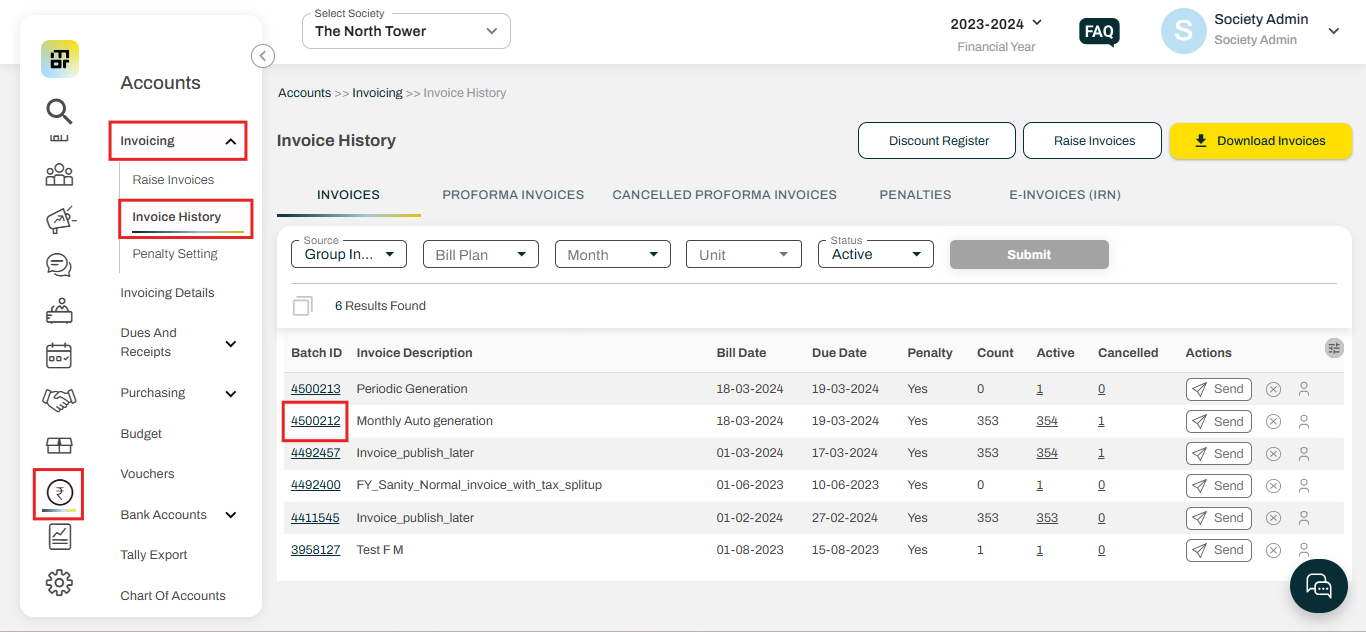Open the settings gear at sidebar bottom
Viewport: 1366px width, 632px height.
pyautogui.click(x=59, y=581)
